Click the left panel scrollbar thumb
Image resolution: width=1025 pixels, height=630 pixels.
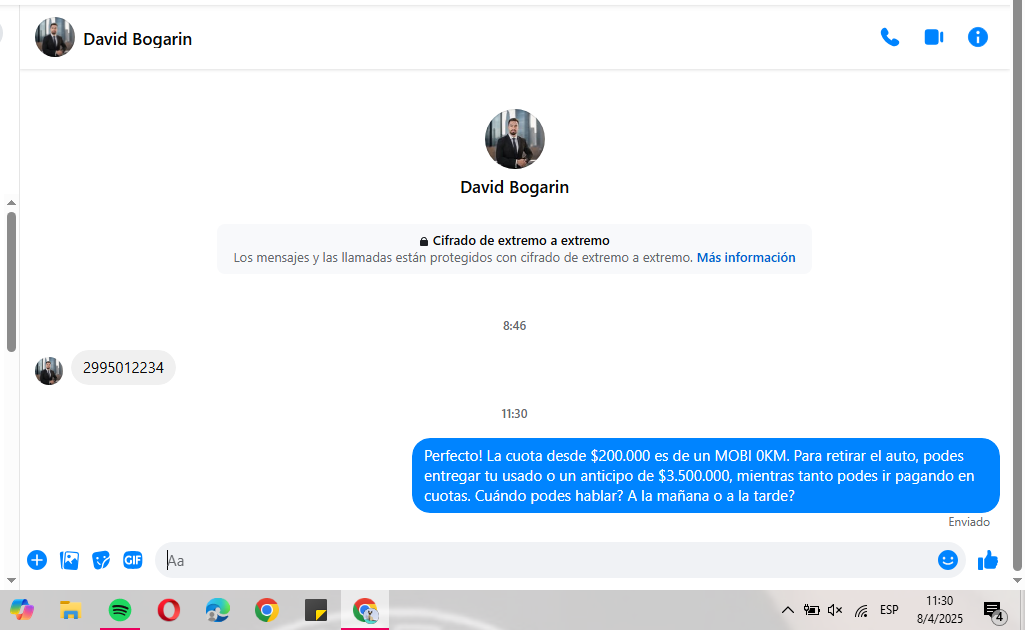[x=11, y=282]
